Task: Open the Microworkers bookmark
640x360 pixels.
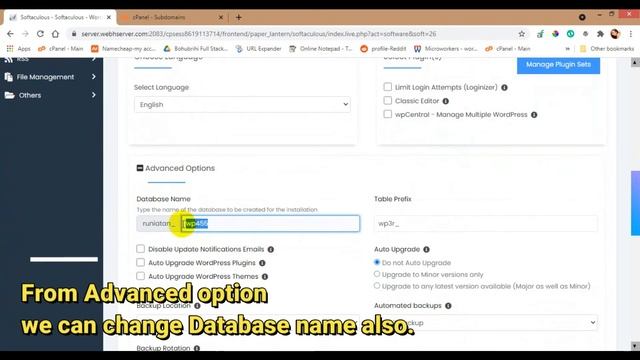Action: coord(446,49)
